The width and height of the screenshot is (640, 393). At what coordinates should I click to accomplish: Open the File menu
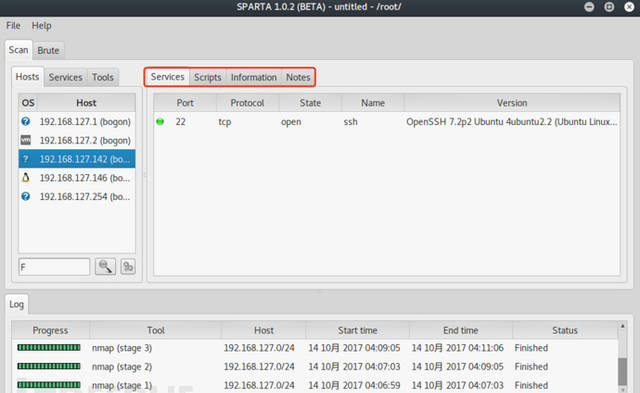coord(13,26)
